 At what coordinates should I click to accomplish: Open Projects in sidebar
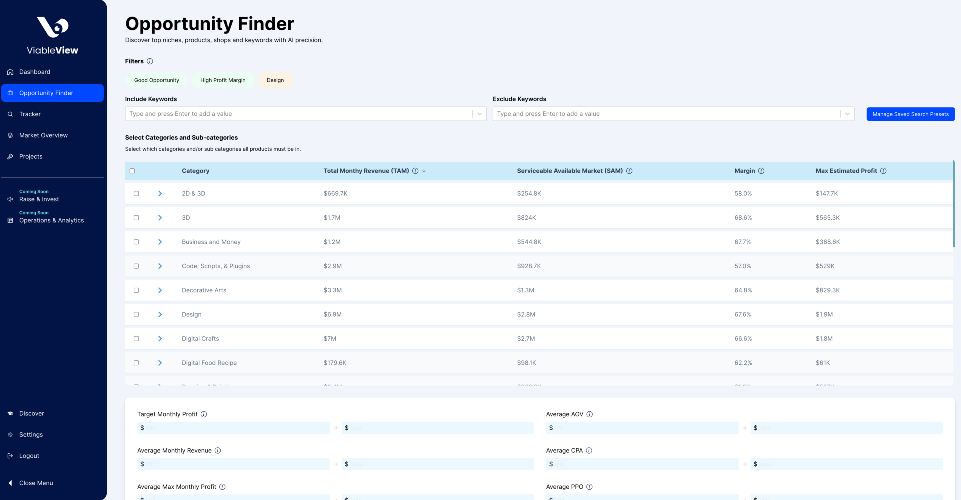pyautogui.click(x=31, y=156)
